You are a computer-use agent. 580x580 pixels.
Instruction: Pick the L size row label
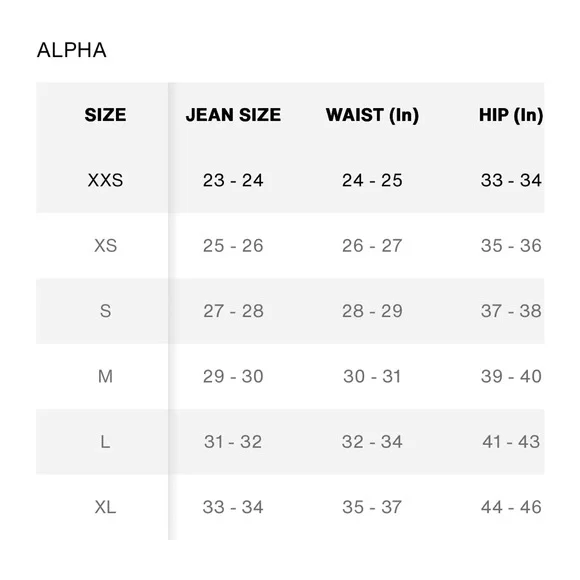tap(105, 442)
